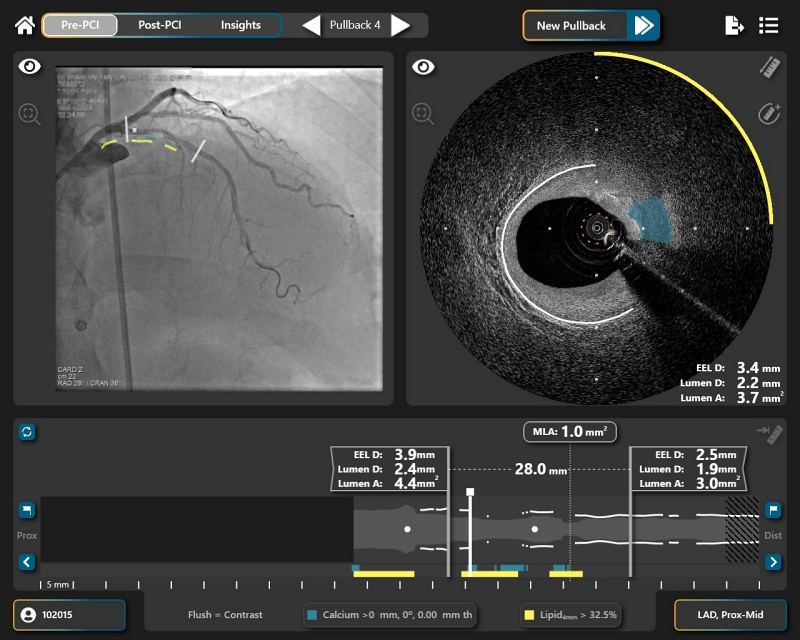The image size is (800, 640).
Task: Open the pullback list menu icon top right
Action: 770,25
